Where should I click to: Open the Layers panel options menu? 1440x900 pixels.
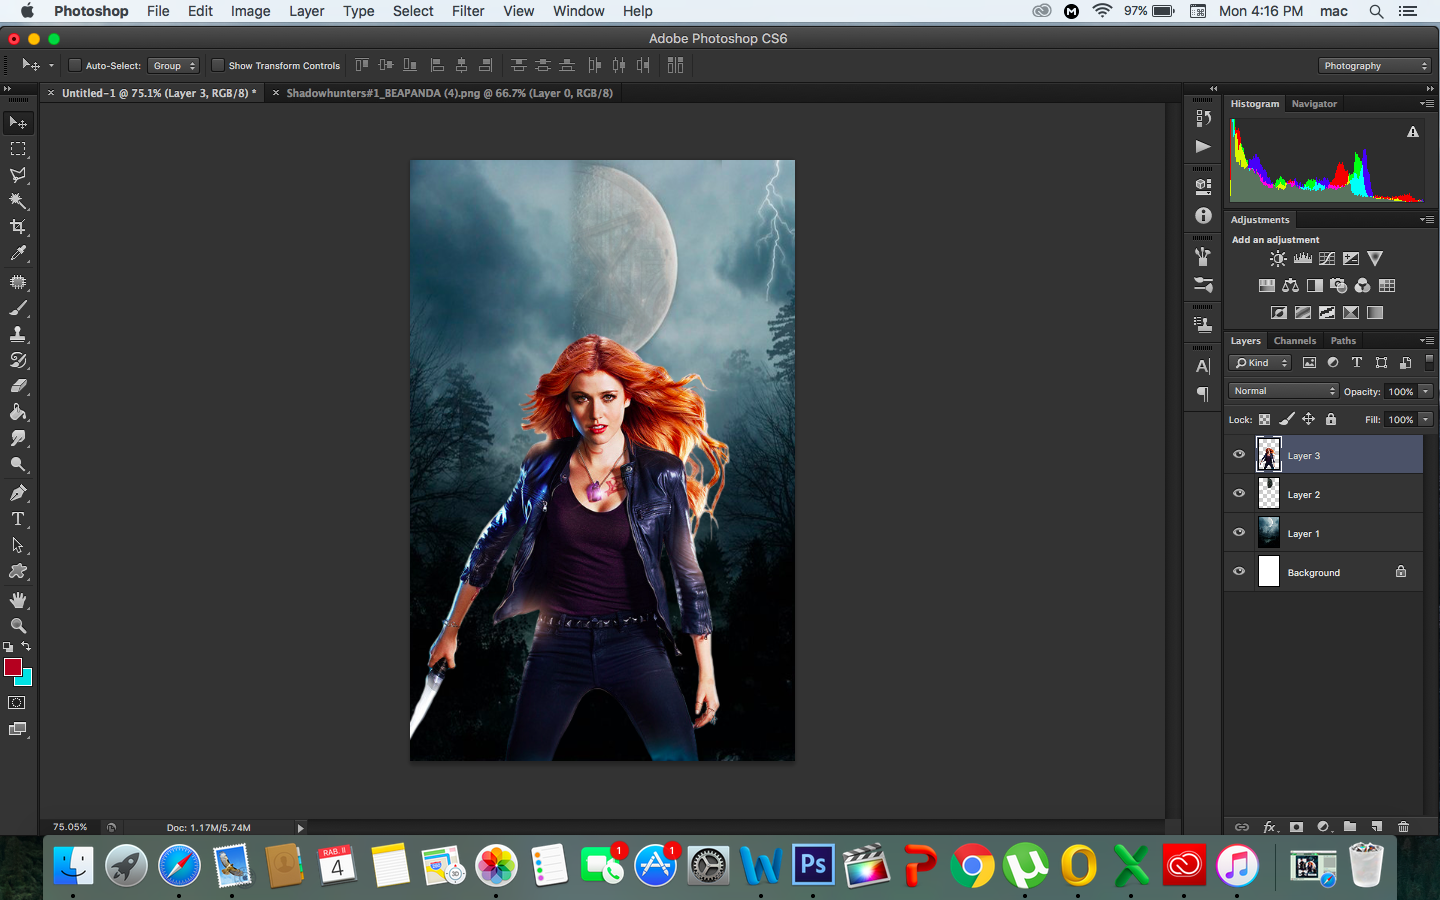(1427, 341)
